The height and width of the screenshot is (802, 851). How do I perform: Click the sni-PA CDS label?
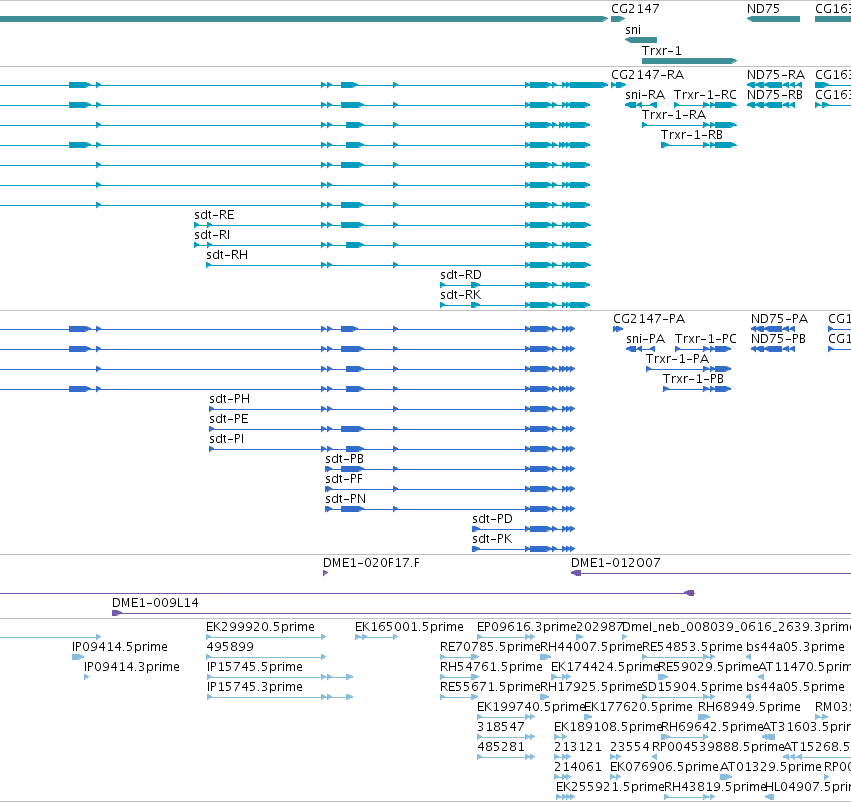point(645,339)
